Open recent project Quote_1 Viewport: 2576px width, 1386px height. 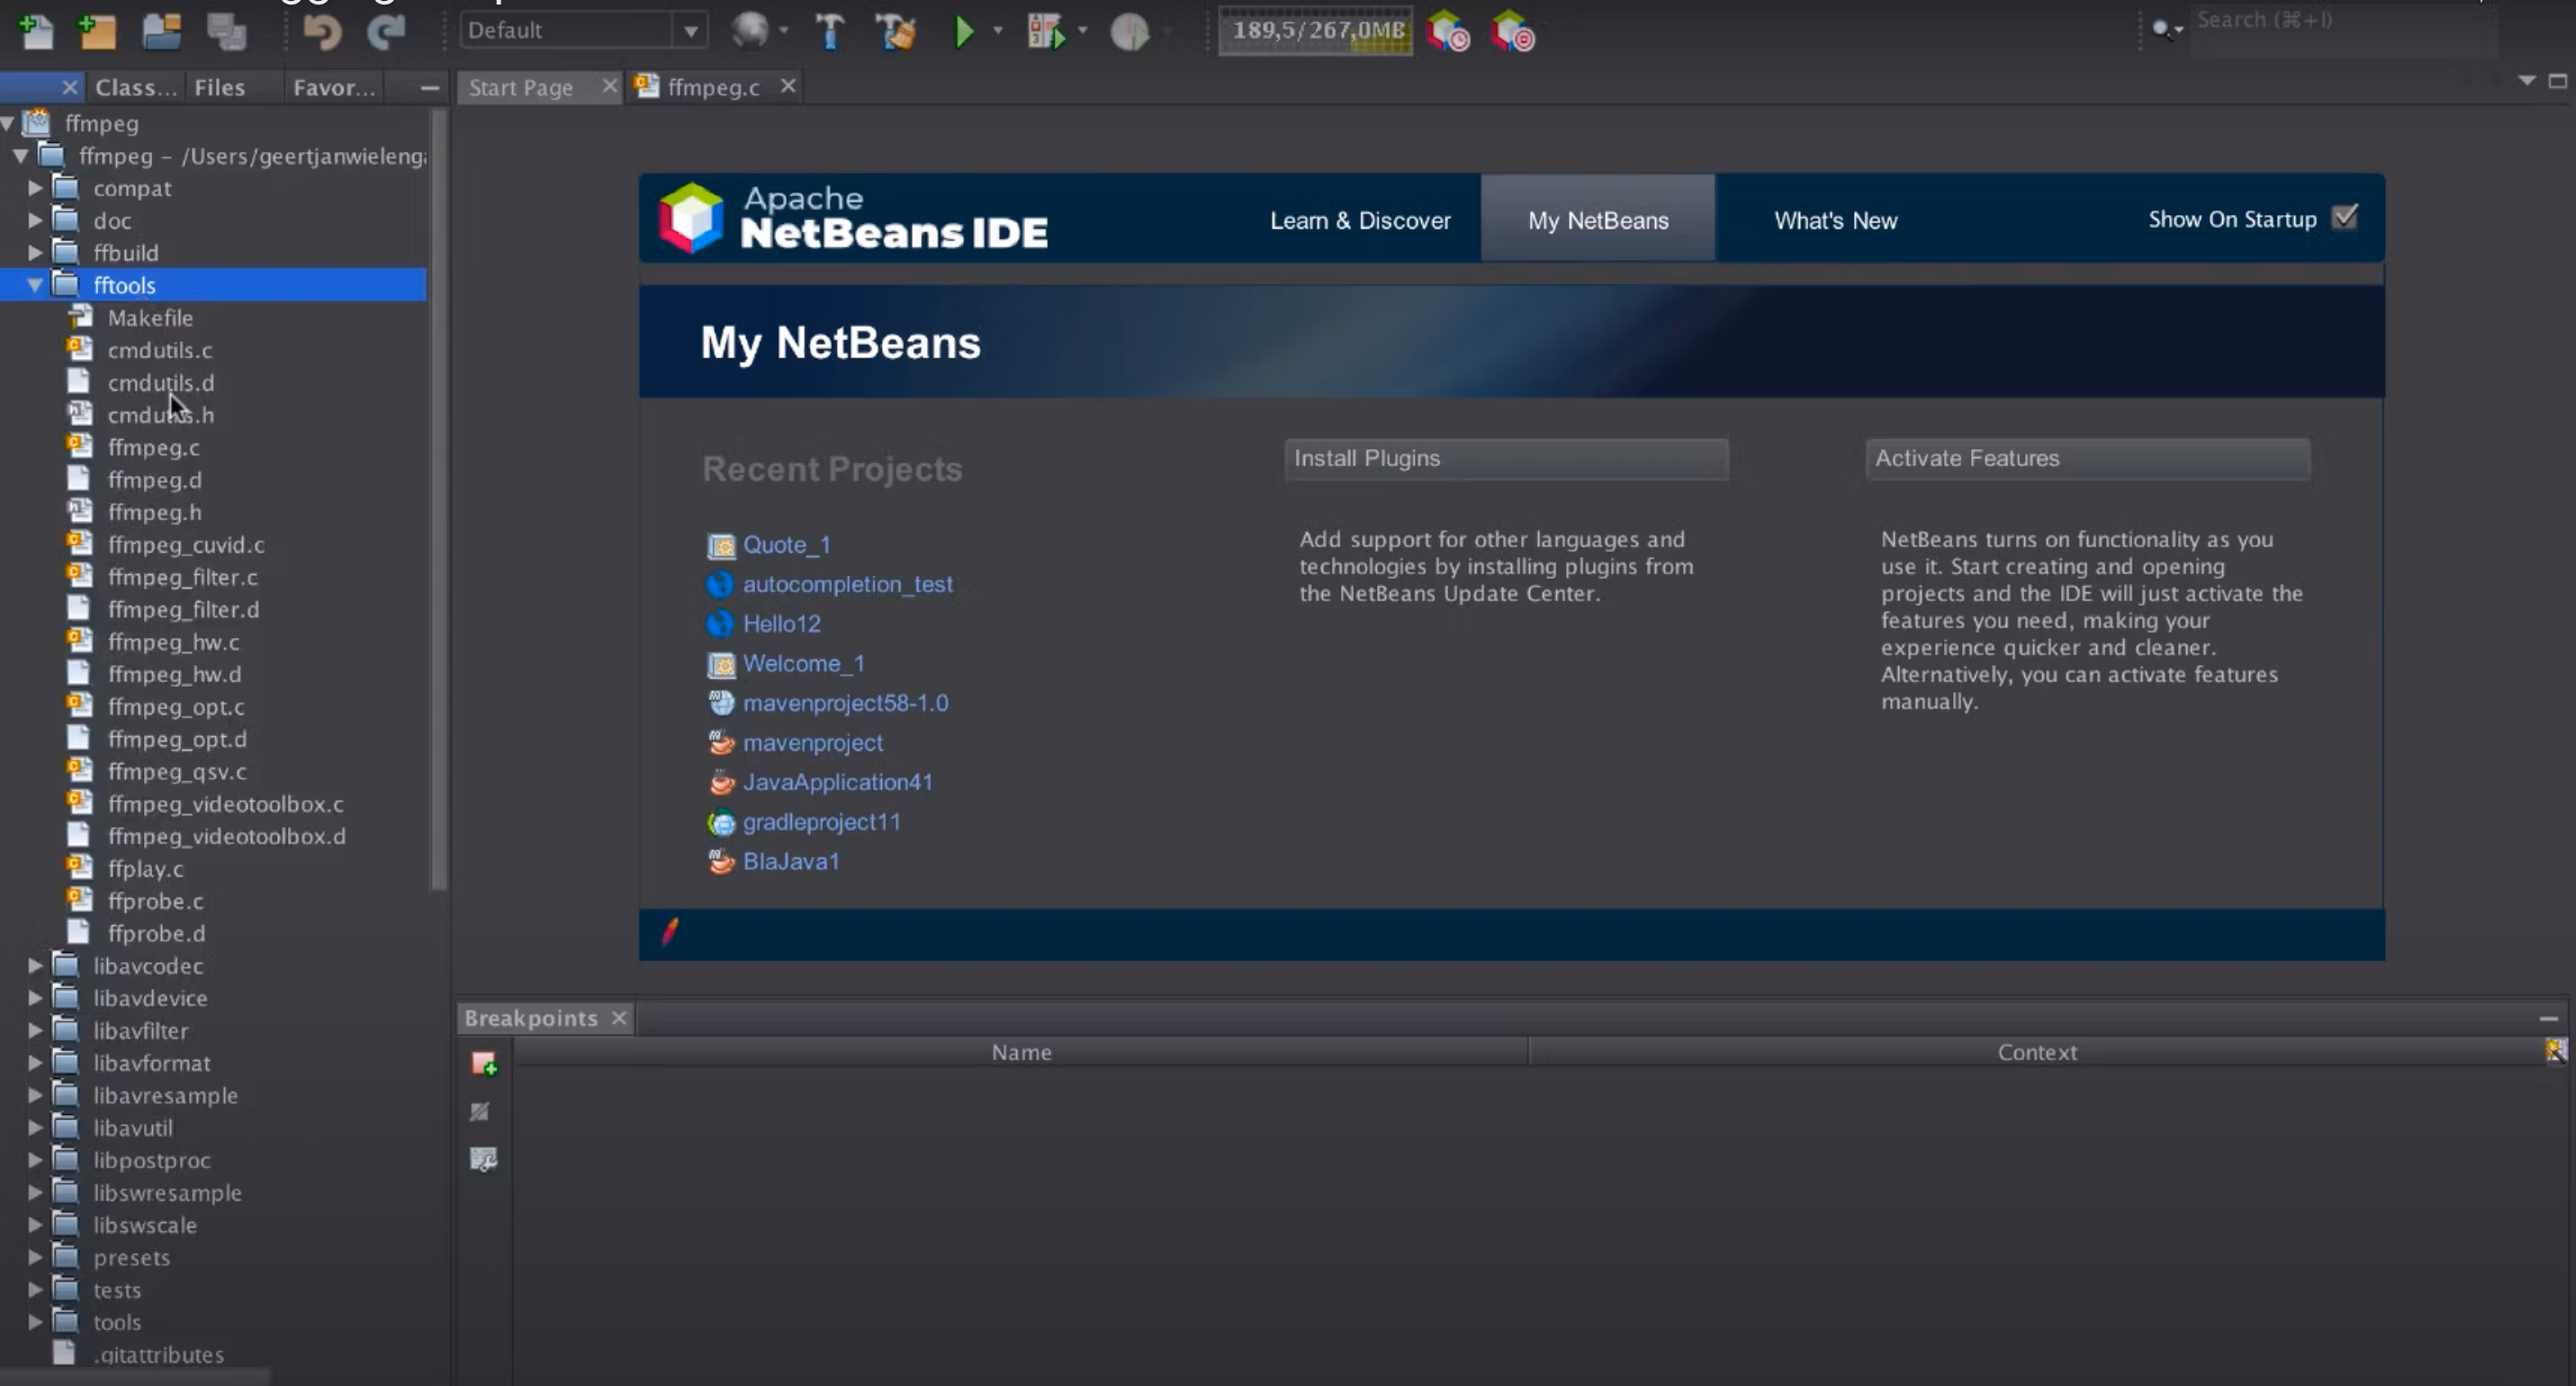(x=787, y=545)
